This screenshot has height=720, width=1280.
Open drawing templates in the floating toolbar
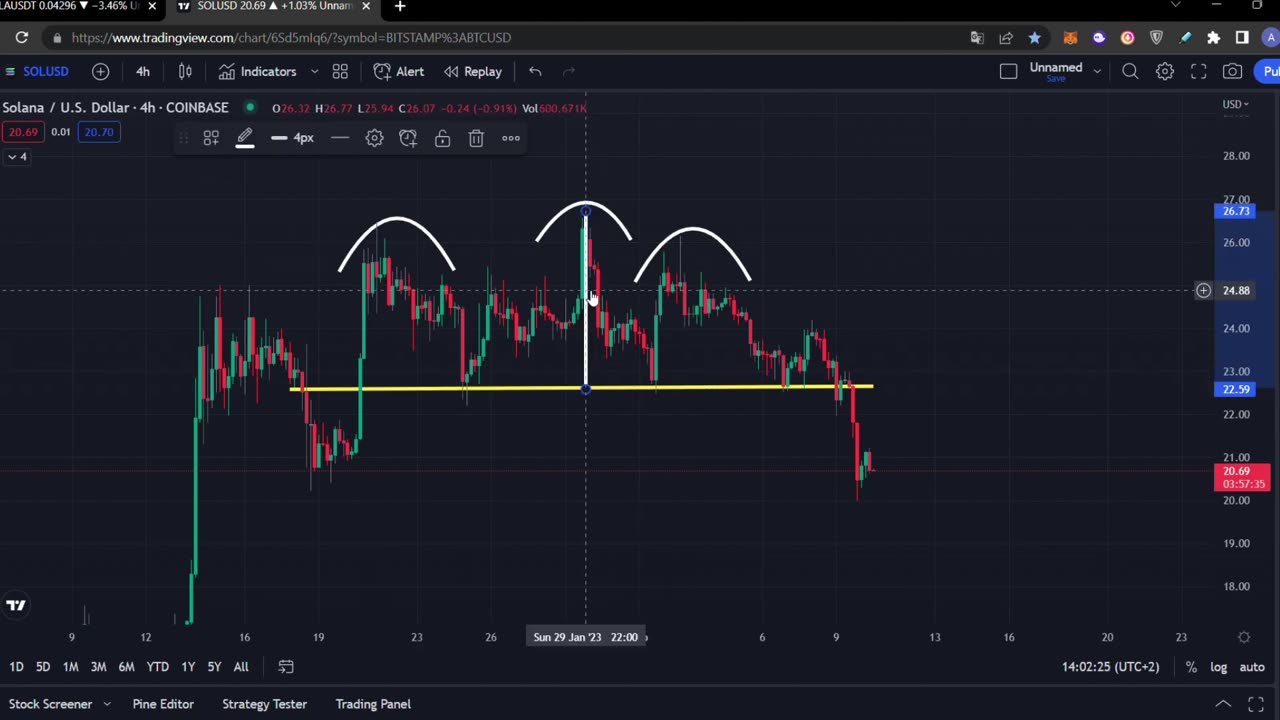click(211, 138)
